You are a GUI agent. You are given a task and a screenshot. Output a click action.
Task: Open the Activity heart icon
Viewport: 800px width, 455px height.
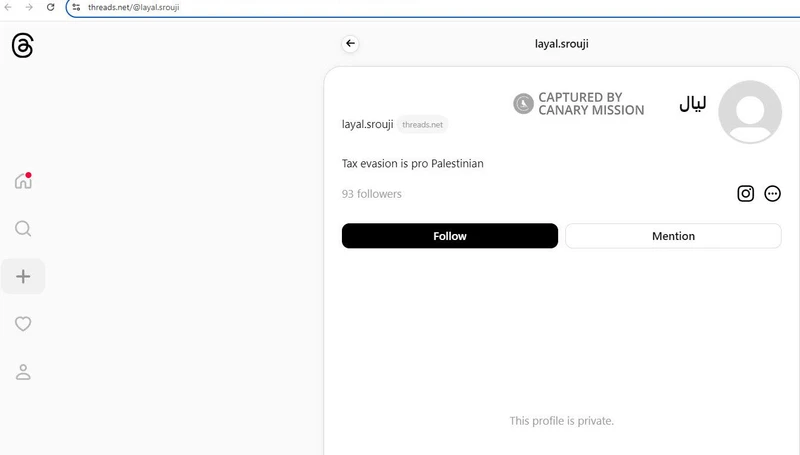coord(23,324)
